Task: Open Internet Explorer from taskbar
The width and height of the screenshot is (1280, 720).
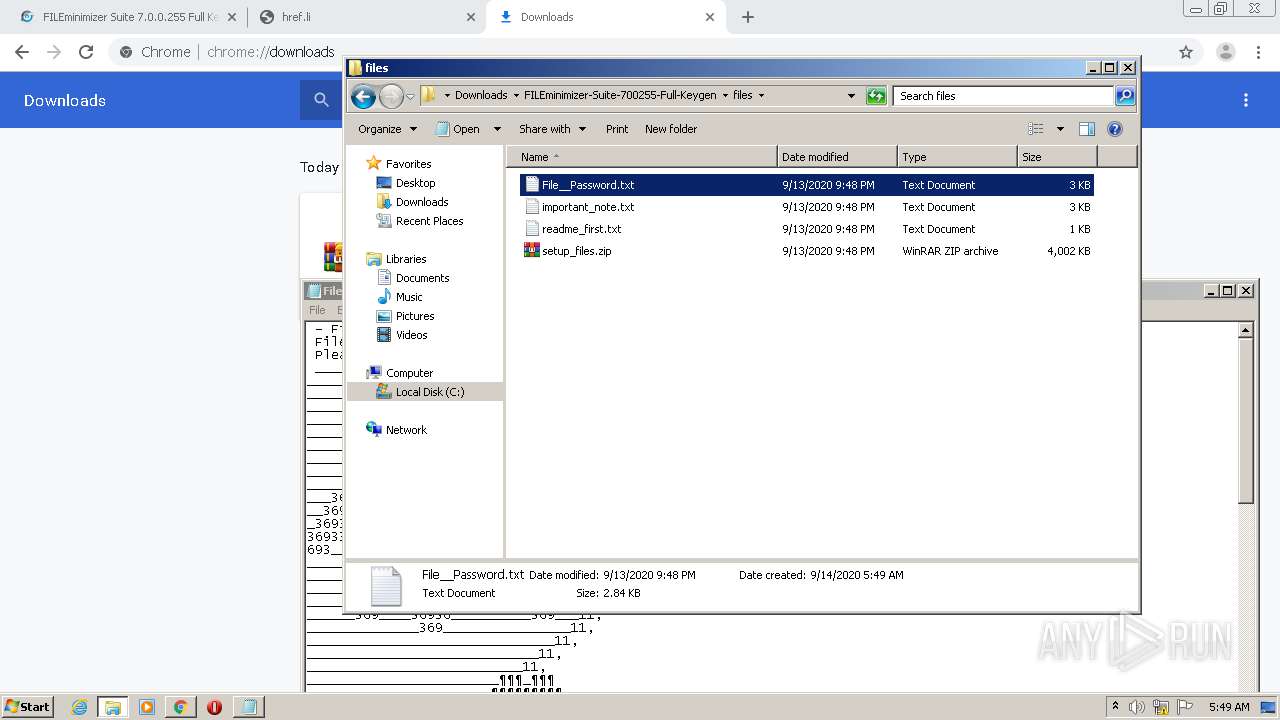Action: (79, 707)
